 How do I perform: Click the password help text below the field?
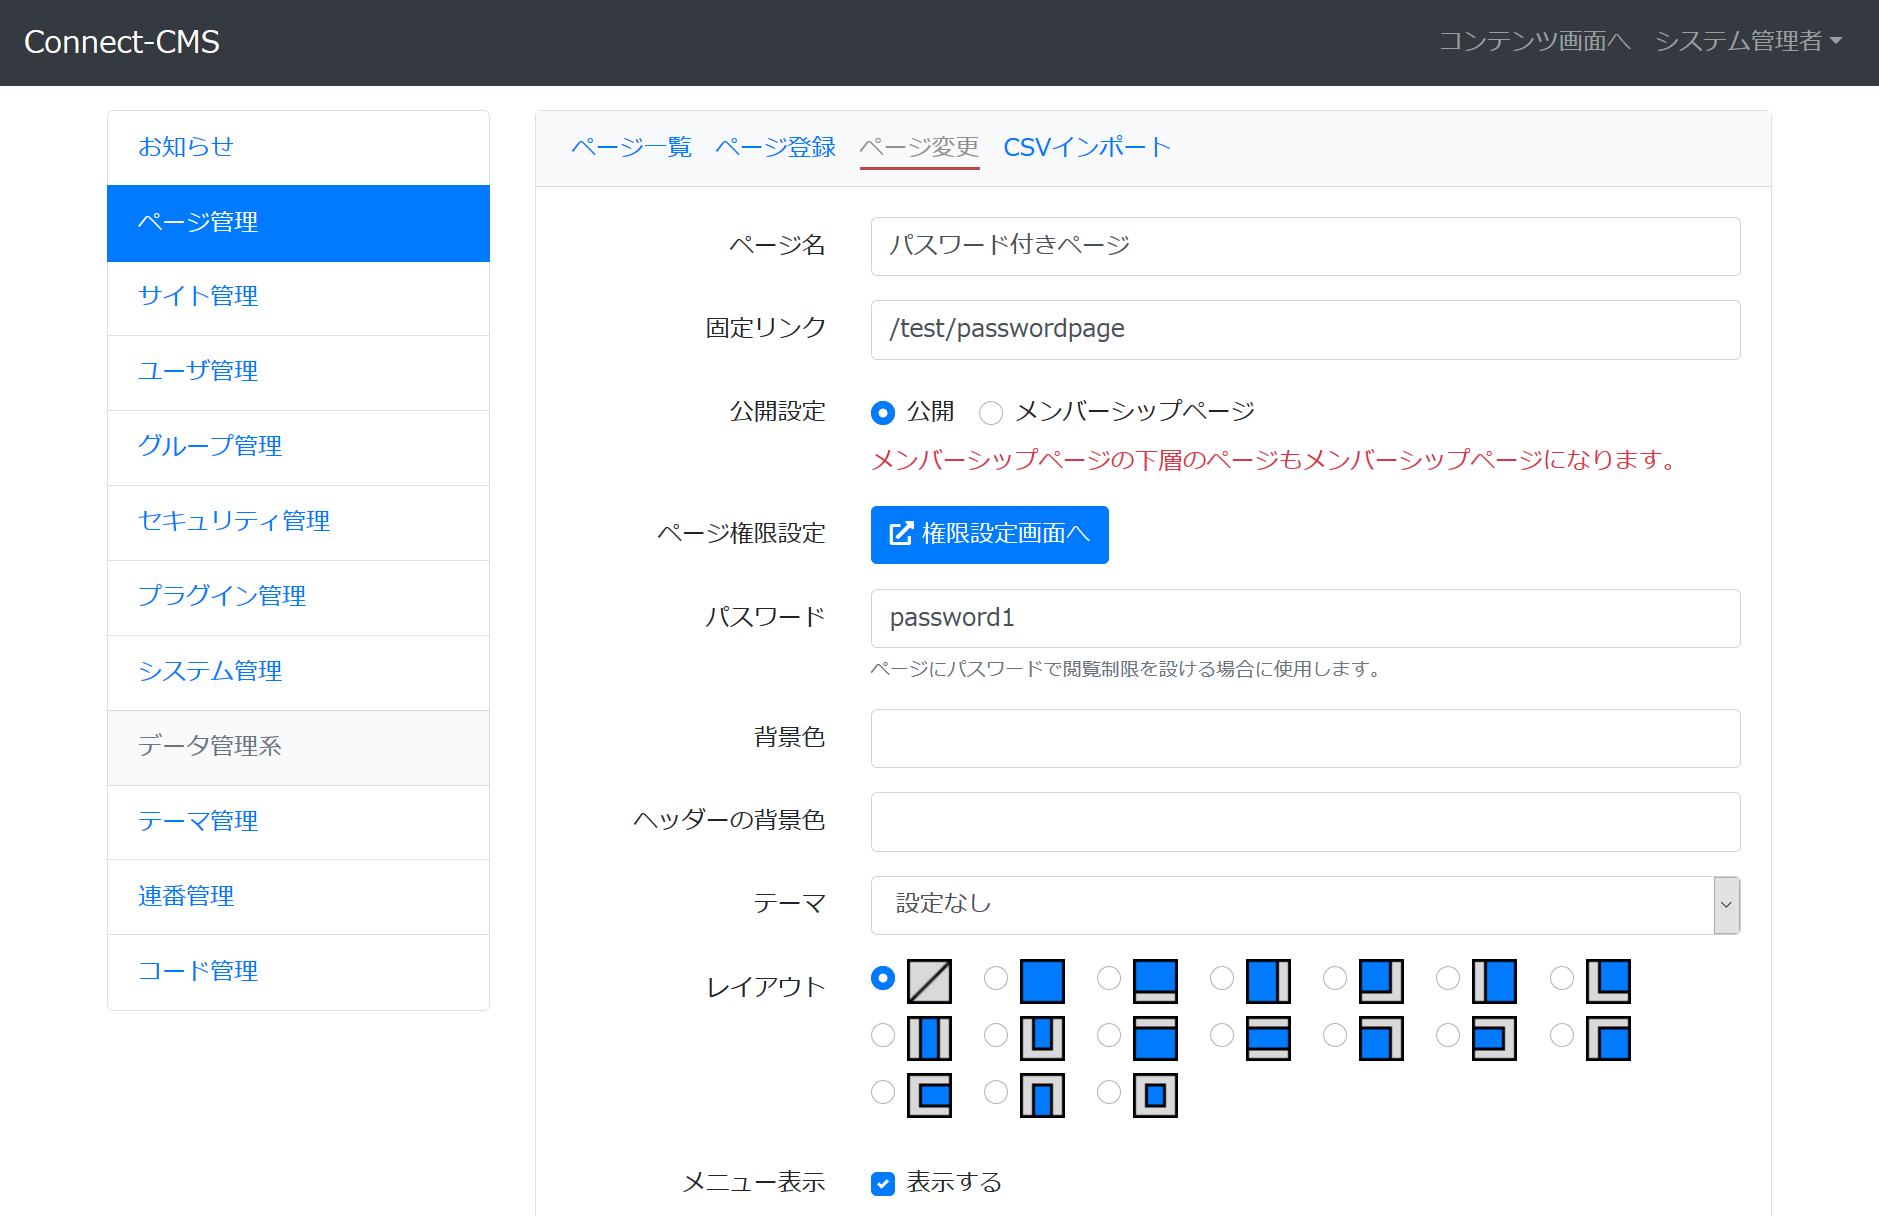pos(1127,669)
